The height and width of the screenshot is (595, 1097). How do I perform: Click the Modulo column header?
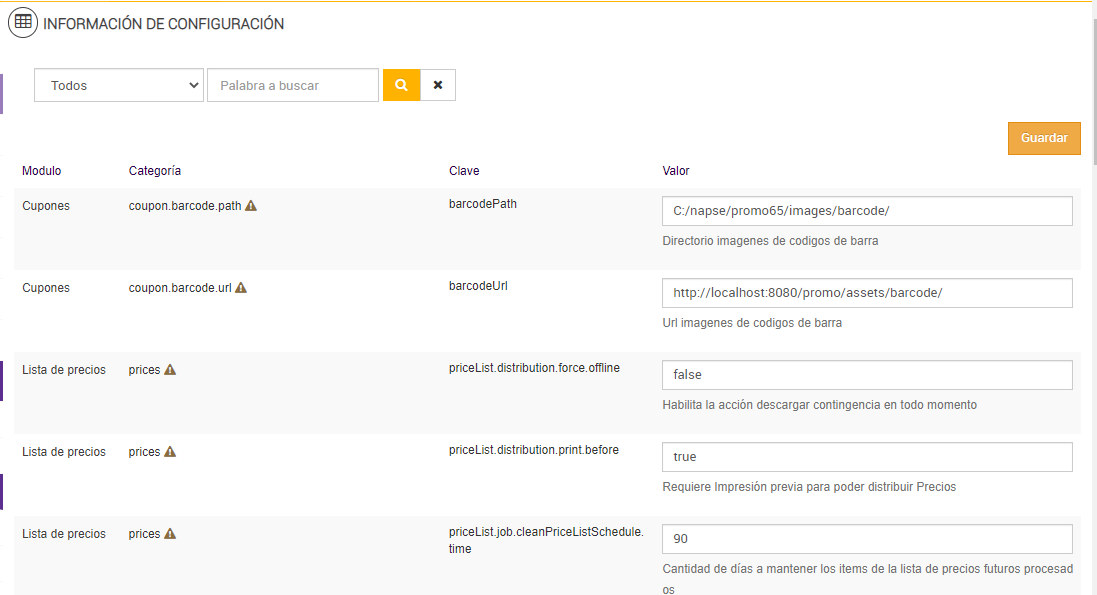[42, 171]
